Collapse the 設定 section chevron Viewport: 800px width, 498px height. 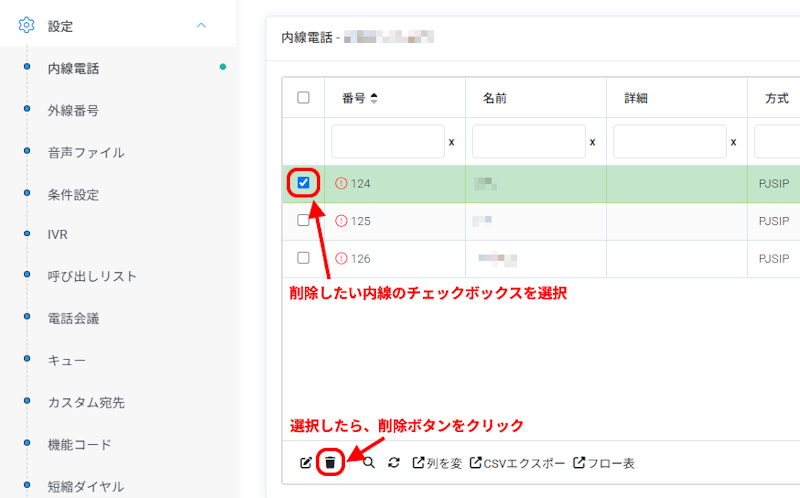click(201, 26)
